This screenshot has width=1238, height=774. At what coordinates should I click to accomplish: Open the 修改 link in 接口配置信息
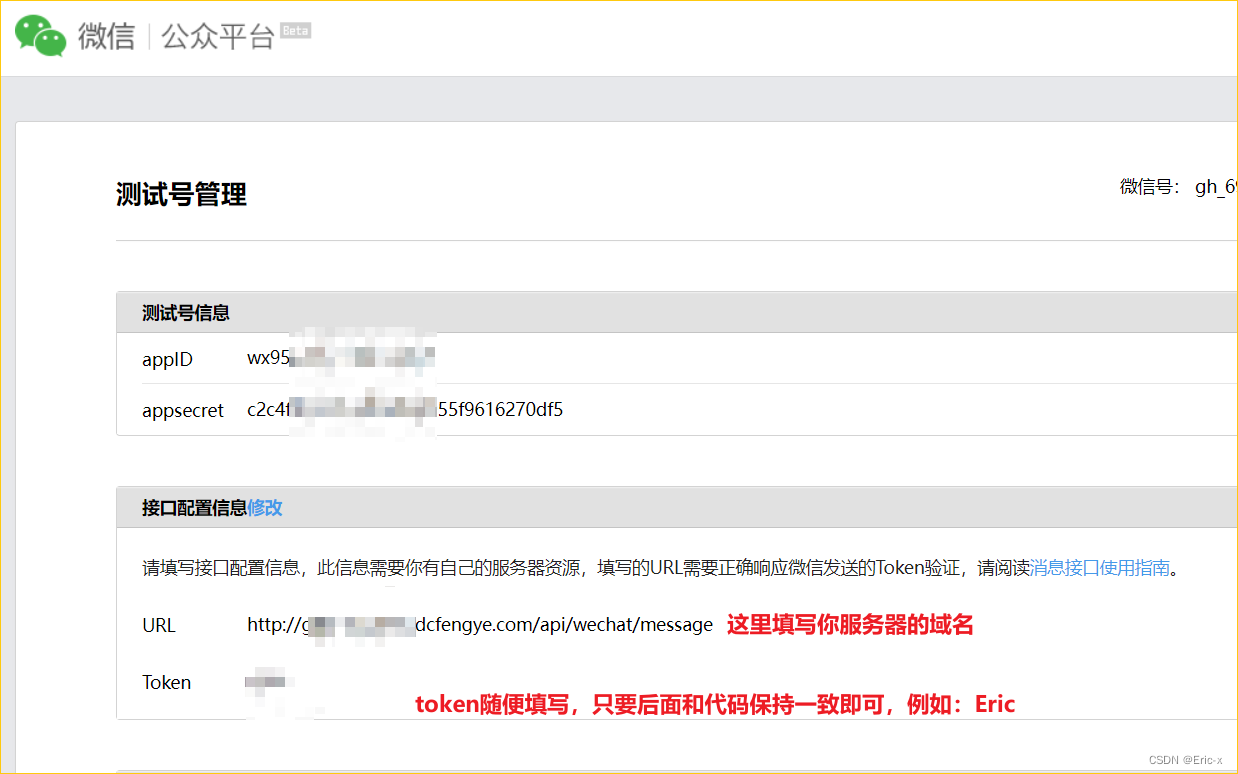click(x=265, y=507)
